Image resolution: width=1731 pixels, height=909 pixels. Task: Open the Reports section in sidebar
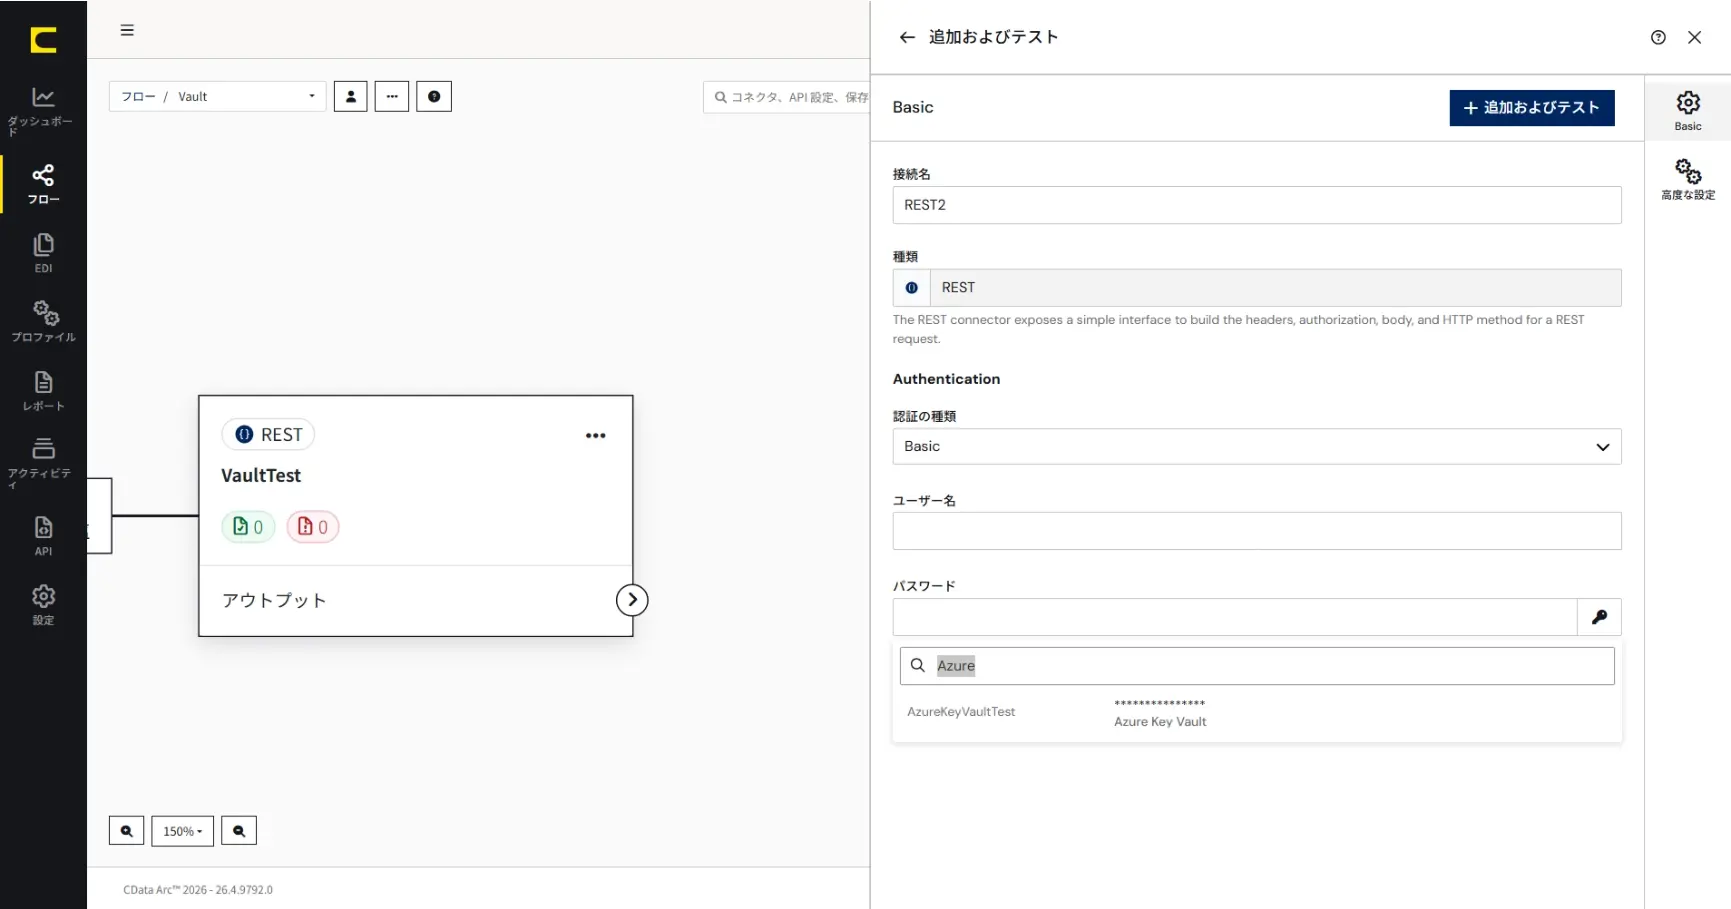(43, 391)
